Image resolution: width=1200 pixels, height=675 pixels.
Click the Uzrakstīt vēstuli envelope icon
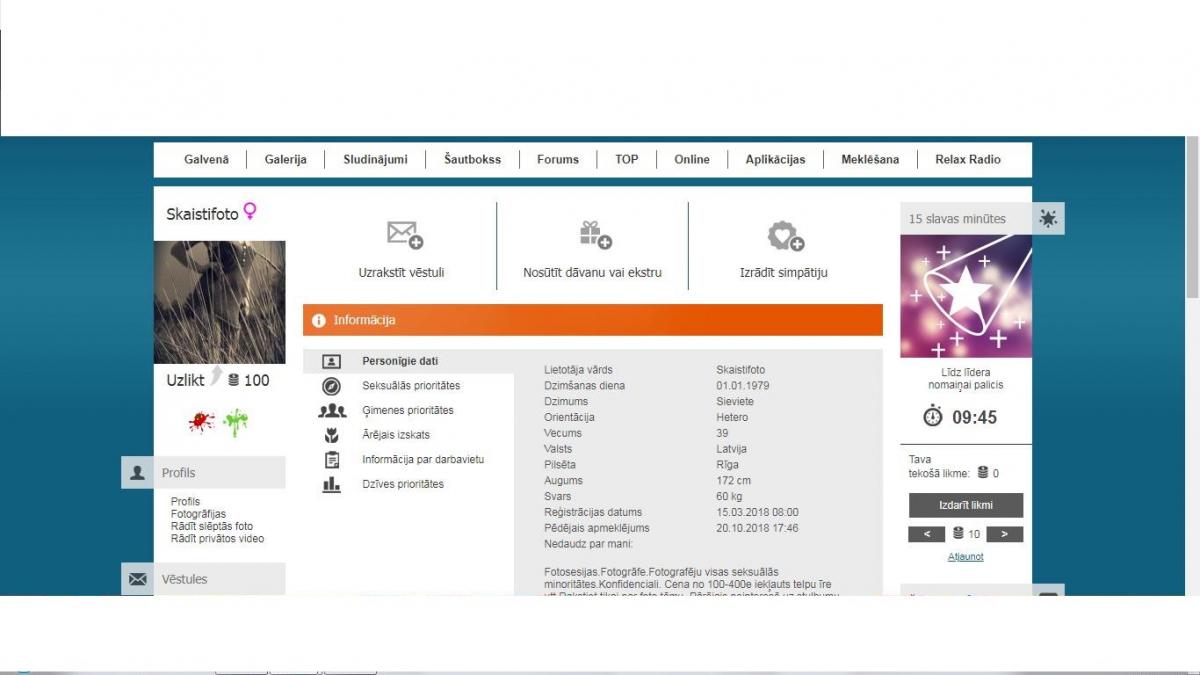tap(404, 235)
